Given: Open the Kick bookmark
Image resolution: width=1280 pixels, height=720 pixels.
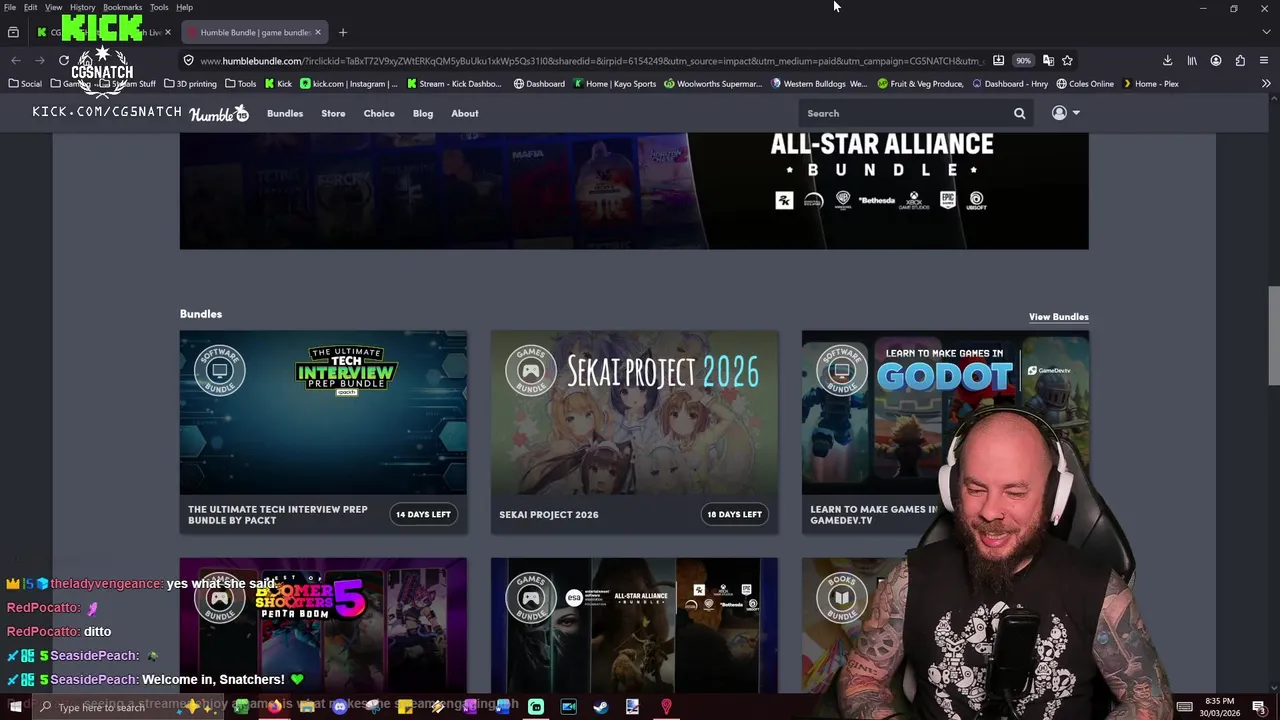Looking at the screenshot, I should pyautogui.click(x=278, y=84).
